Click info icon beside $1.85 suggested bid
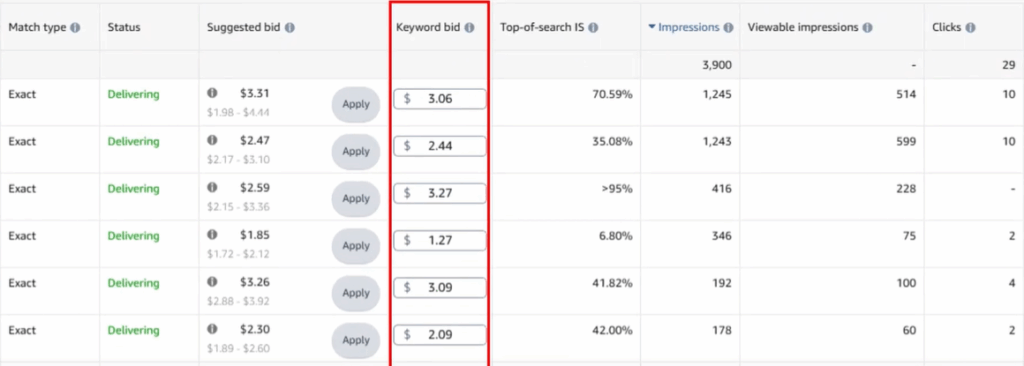This screenshot has width=1024, height=366. (x=212, y=234)
